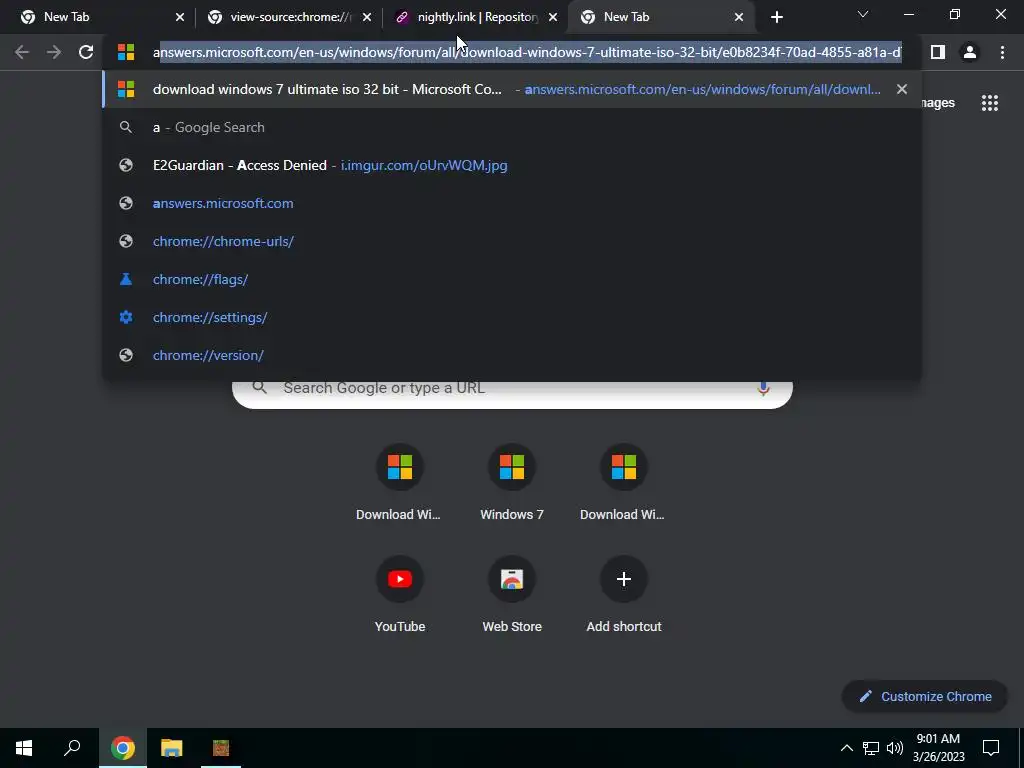Click the Add shortcut button

click(x=624, y=595)
